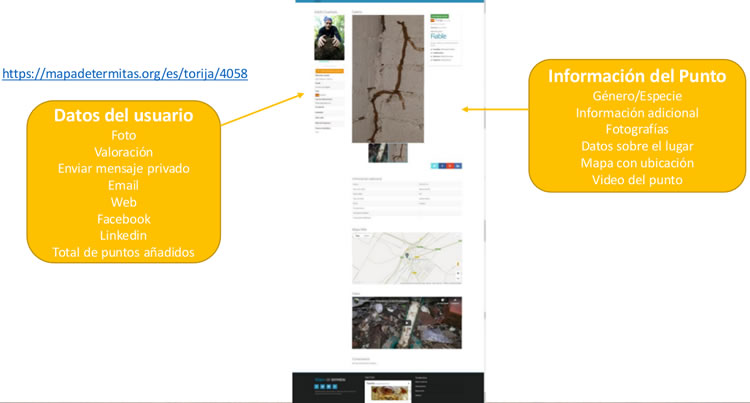Viewport: 750px width, 403px height.
Task: Click the green button above rating panel
Action: [439, 18]
